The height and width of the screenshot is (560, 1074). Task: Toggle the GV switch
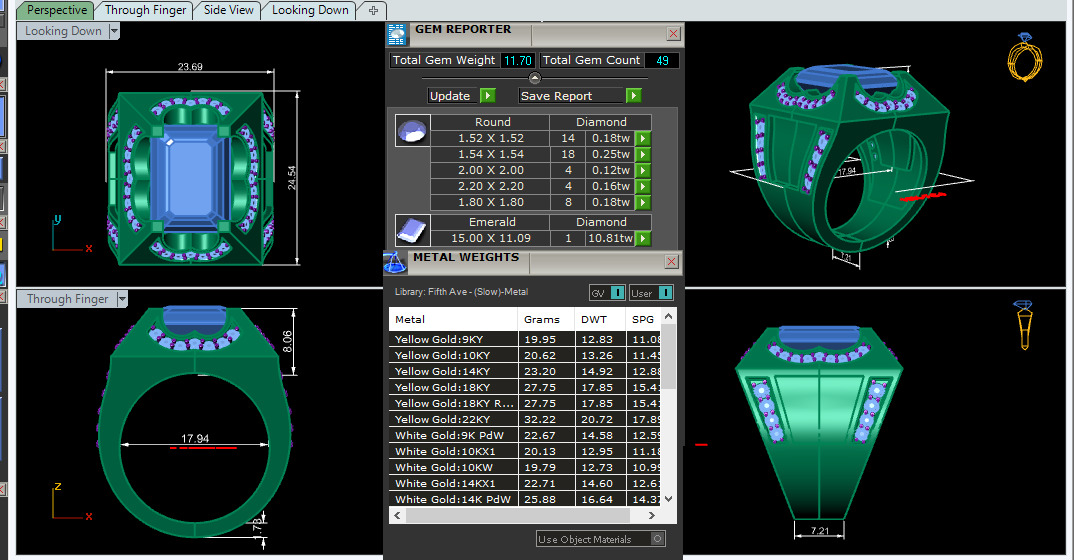click(x=617, y=293)
